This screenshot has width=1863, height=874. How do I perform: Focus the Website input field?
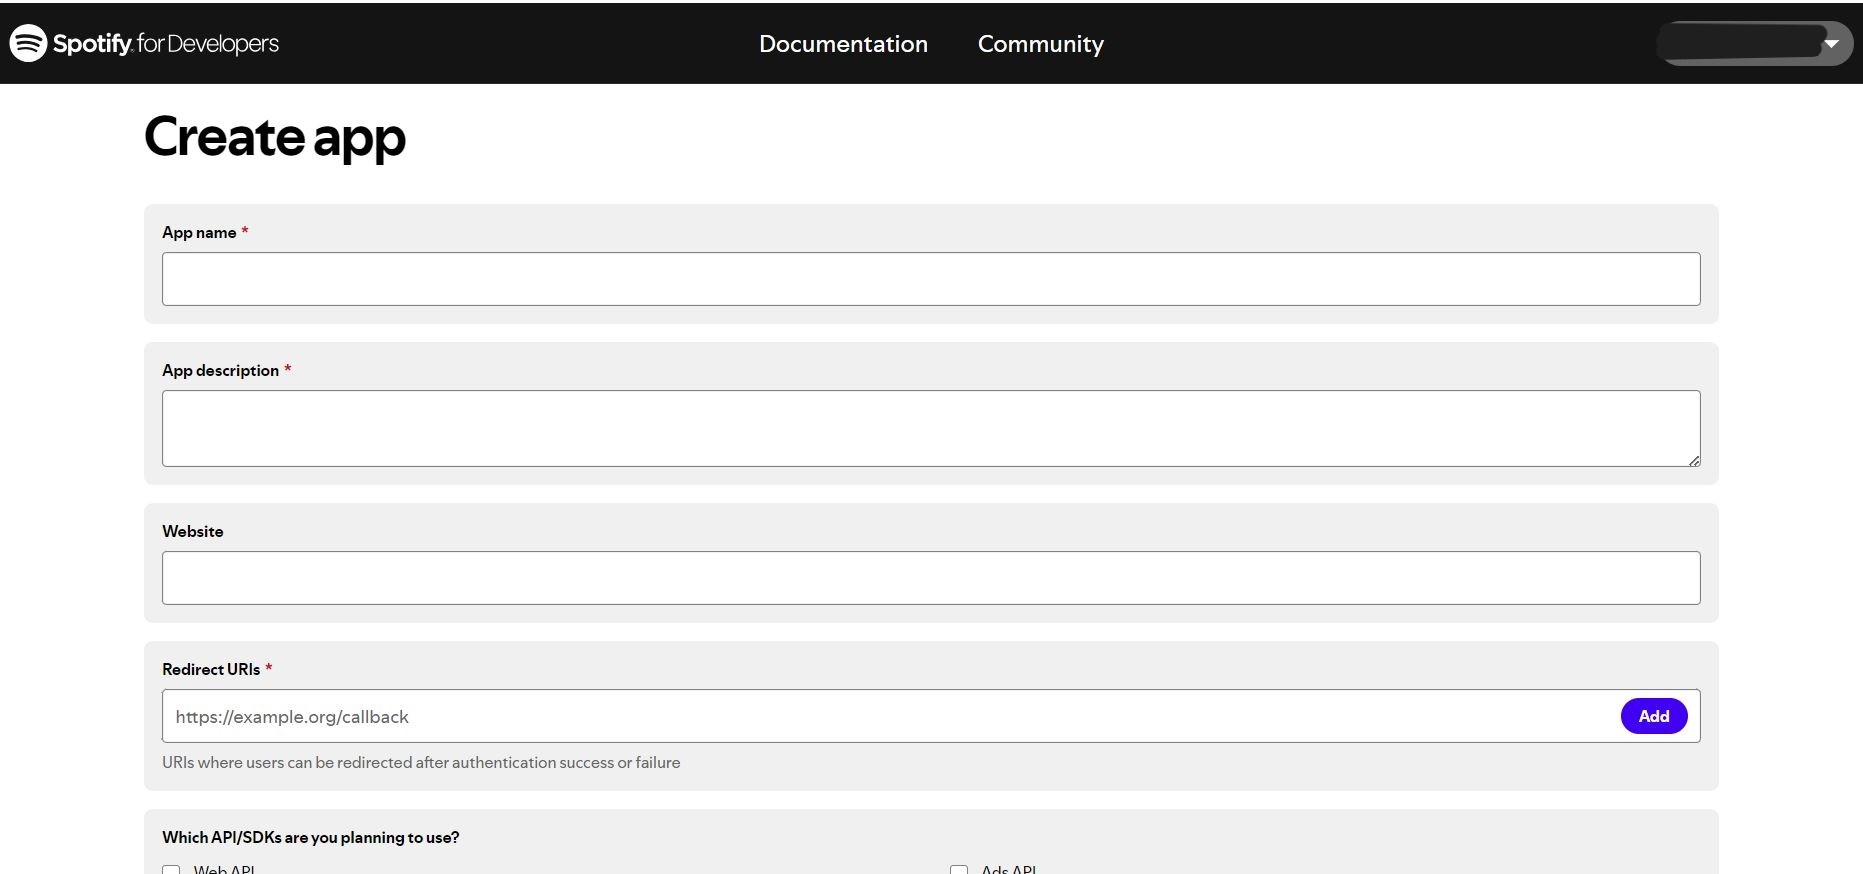[930, 578]
